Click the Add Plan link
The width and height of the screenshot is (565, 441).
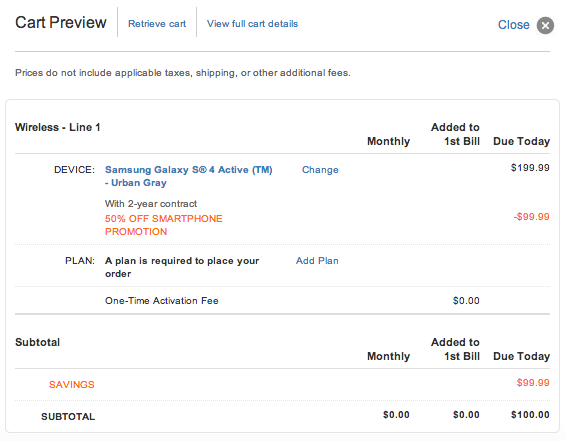click(x=317, y=260)
